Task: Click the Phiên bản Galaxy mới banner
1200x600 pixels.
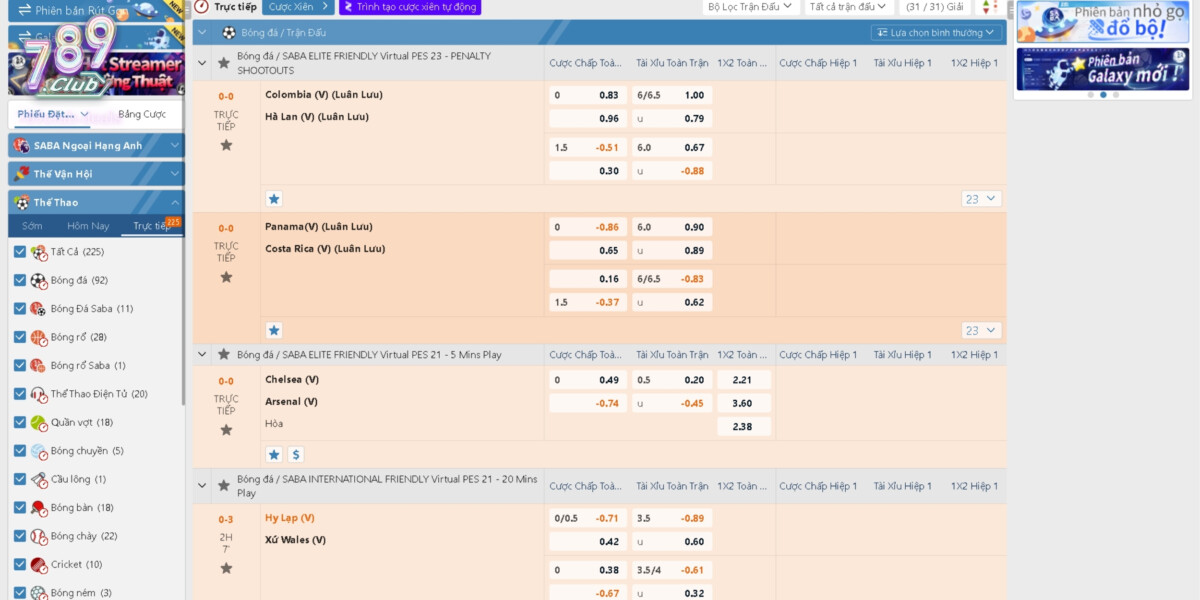Action: pos(1102,70)
